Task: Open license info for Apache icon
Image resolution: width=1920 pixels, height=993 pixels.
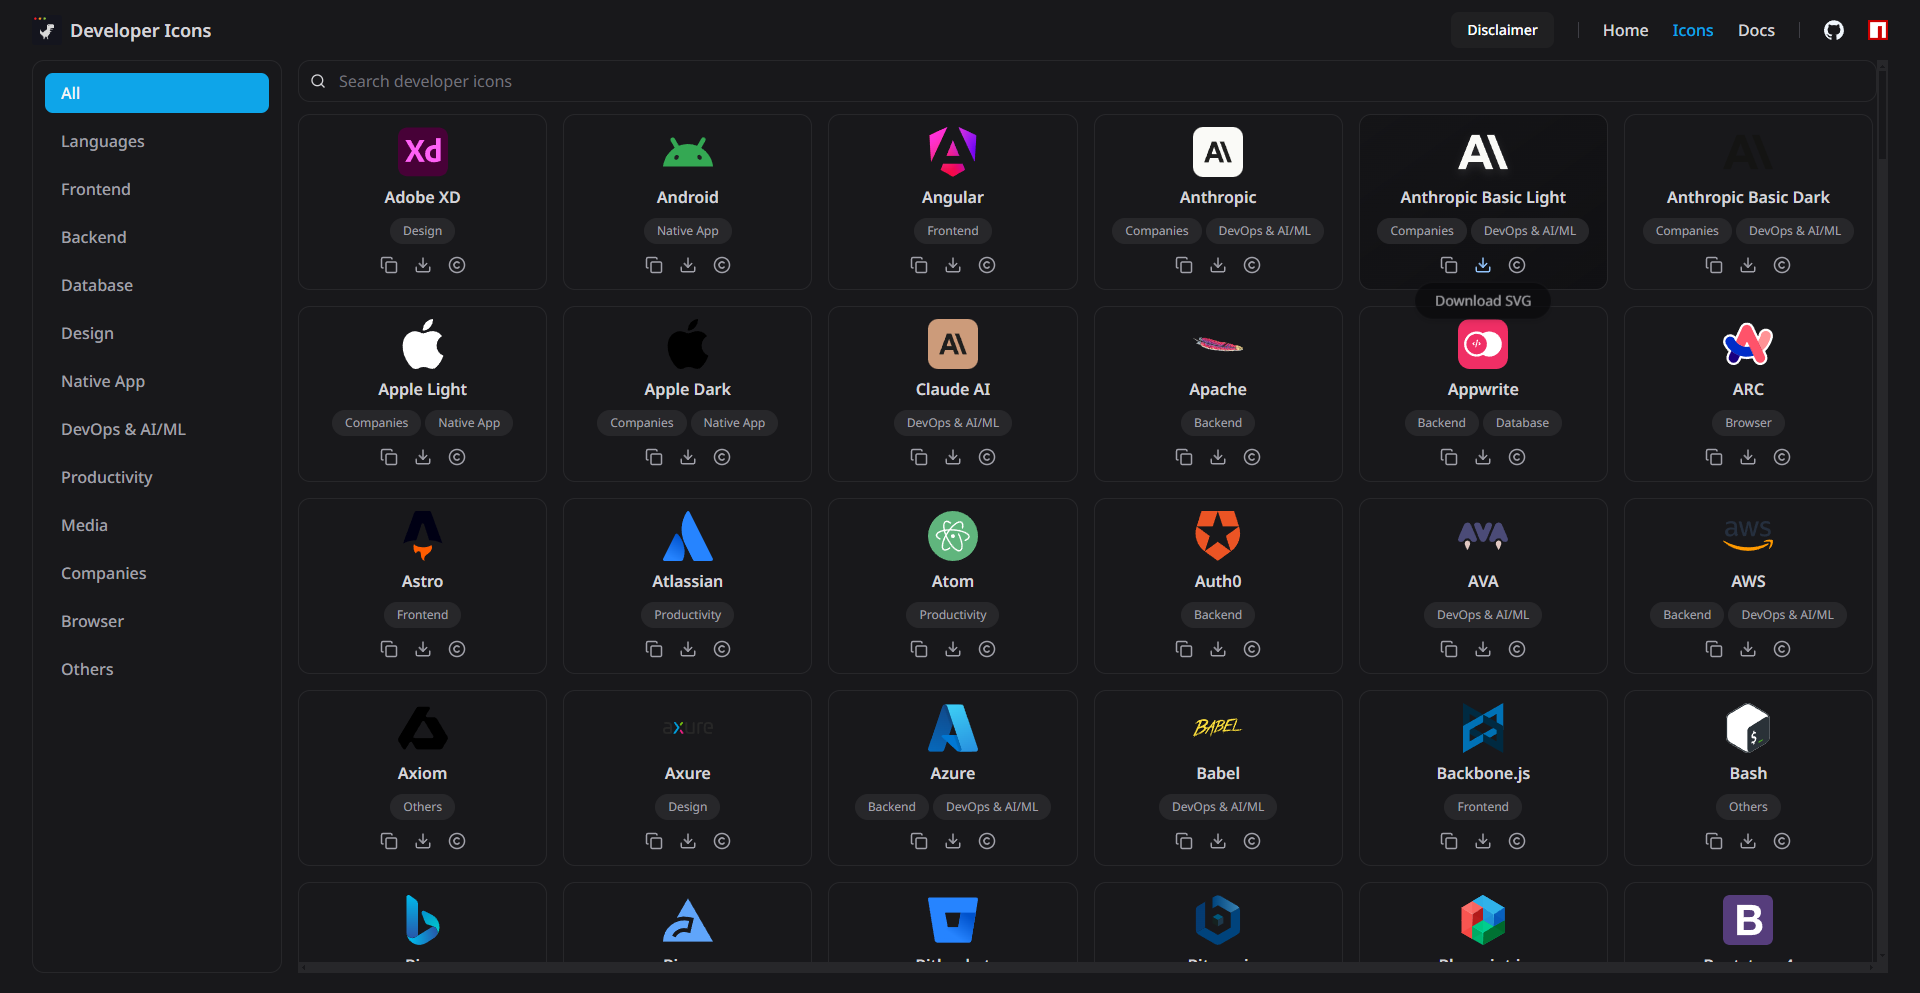Action: pos(1252,457)
